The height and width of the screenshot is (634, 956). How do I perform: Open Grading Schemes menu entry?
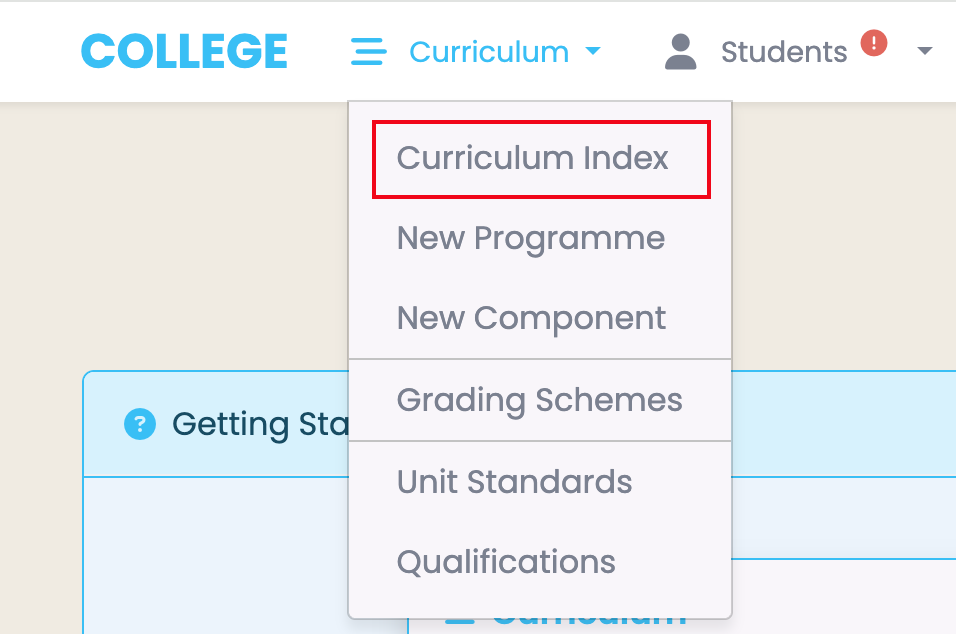click(540, 400)
